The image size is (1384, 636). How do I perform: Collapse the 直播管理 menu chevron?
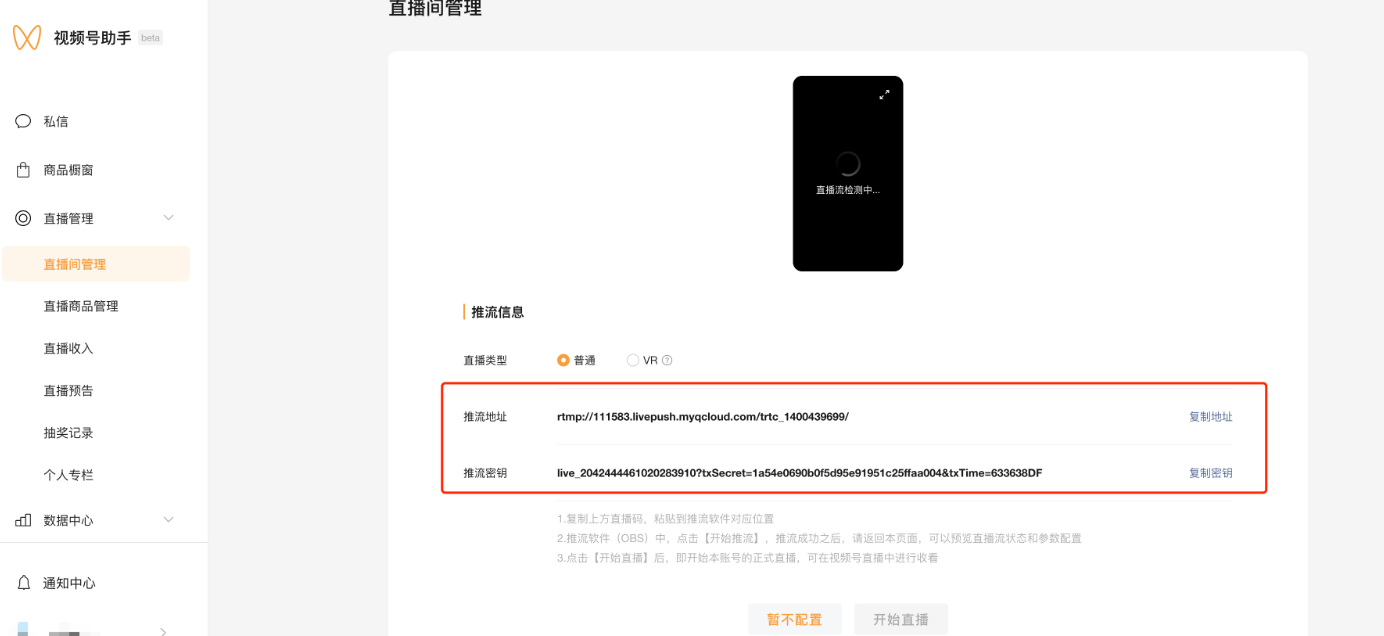pos(168,218)
